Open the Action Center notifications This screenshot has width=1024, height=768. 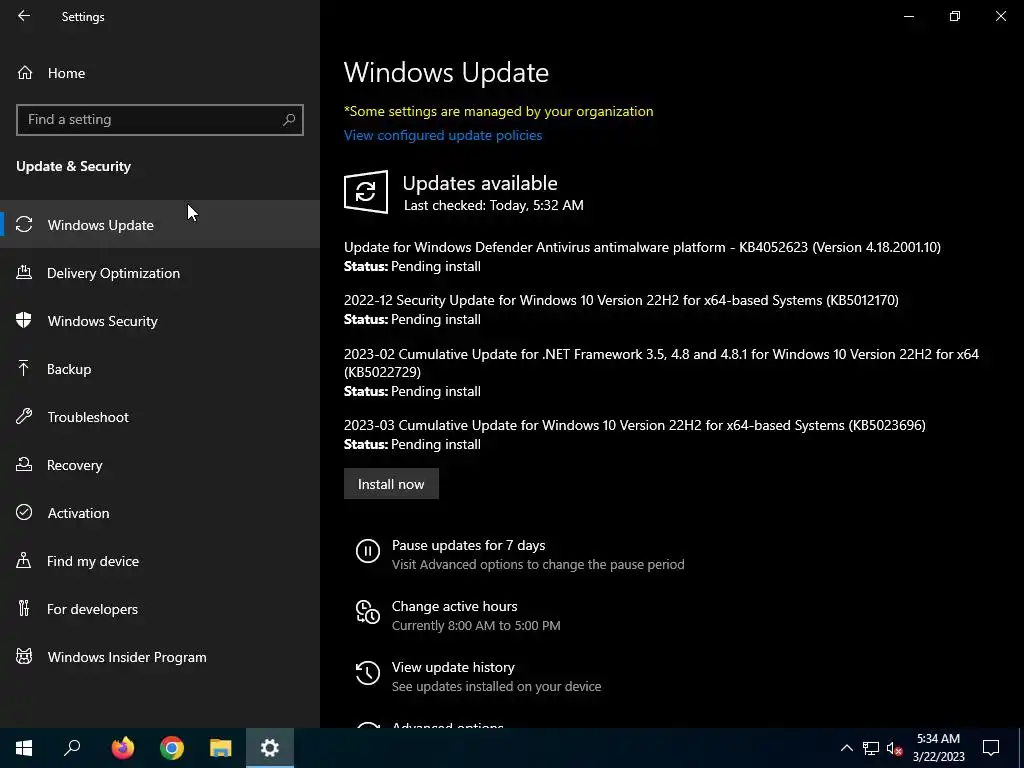[991, 748]
